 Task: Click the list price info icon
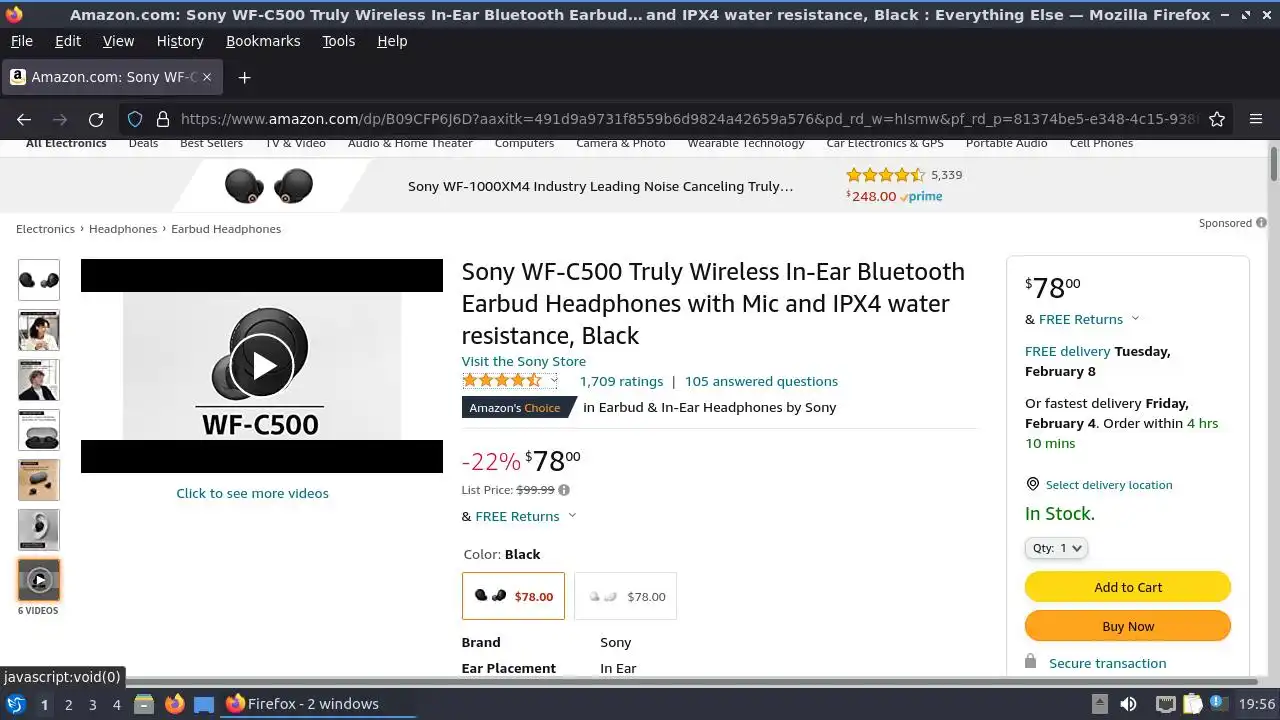564,490
